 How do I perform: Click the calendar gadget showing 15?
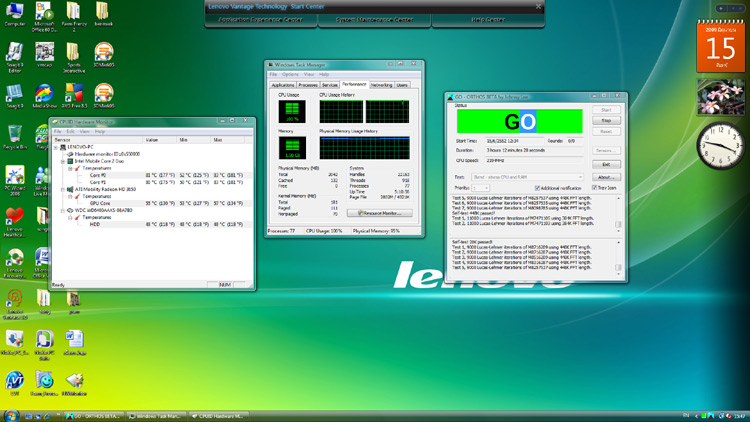pyautogui.click(x=720, y=47)
